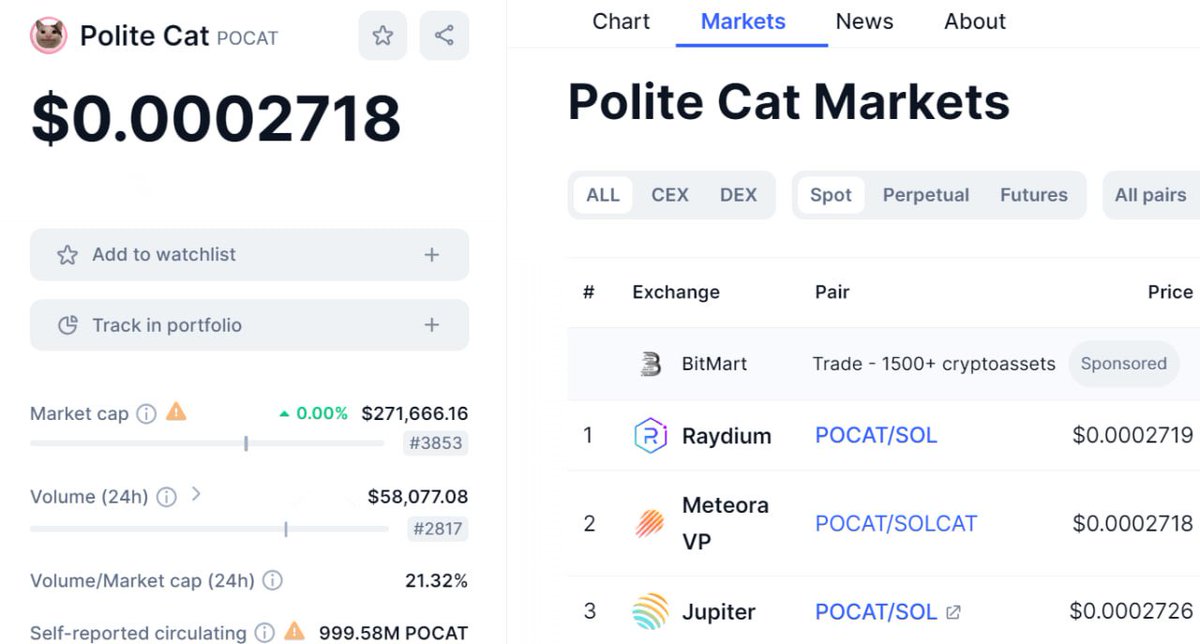1200x644 pixels.
Task: Click the star watchlist icon
Action: pyautogui.click(x=382, y=35)
